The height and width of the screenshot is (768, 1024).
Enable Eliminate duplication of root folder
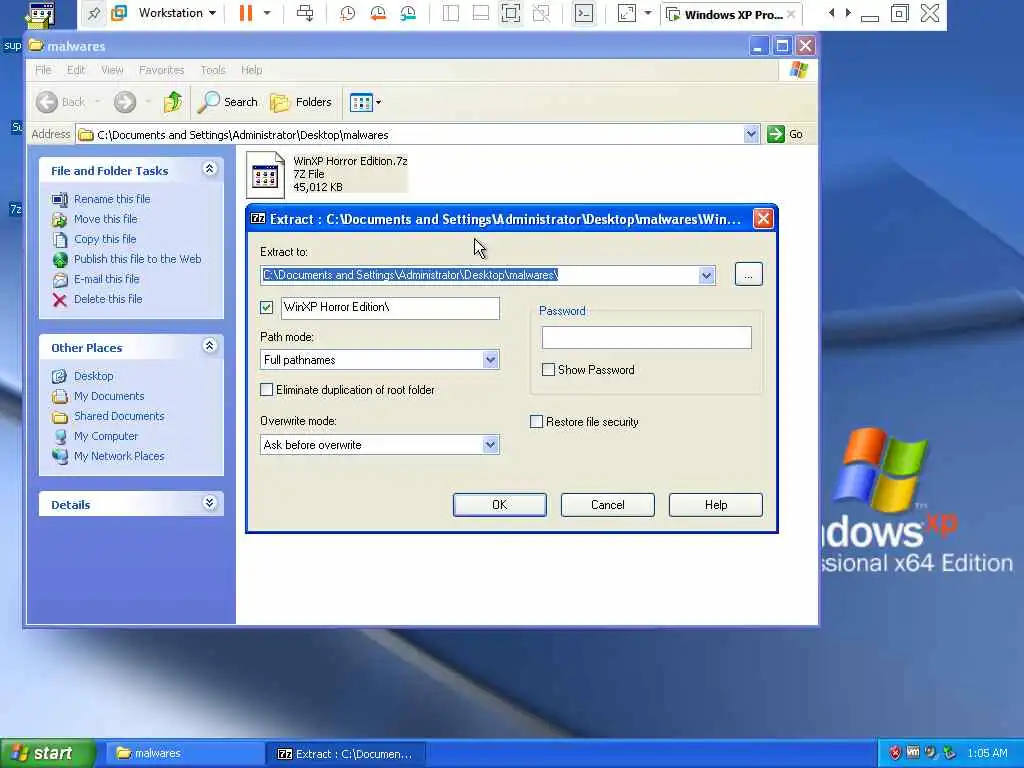pos(266,390)
